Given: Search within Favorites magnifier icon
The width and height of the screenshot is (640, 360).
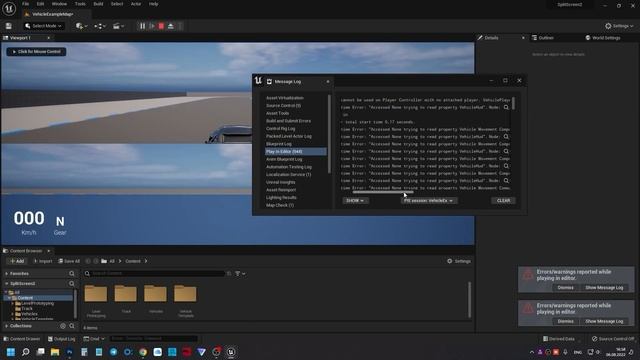Looking at the screenshot, I should click(x=72, y=273).
